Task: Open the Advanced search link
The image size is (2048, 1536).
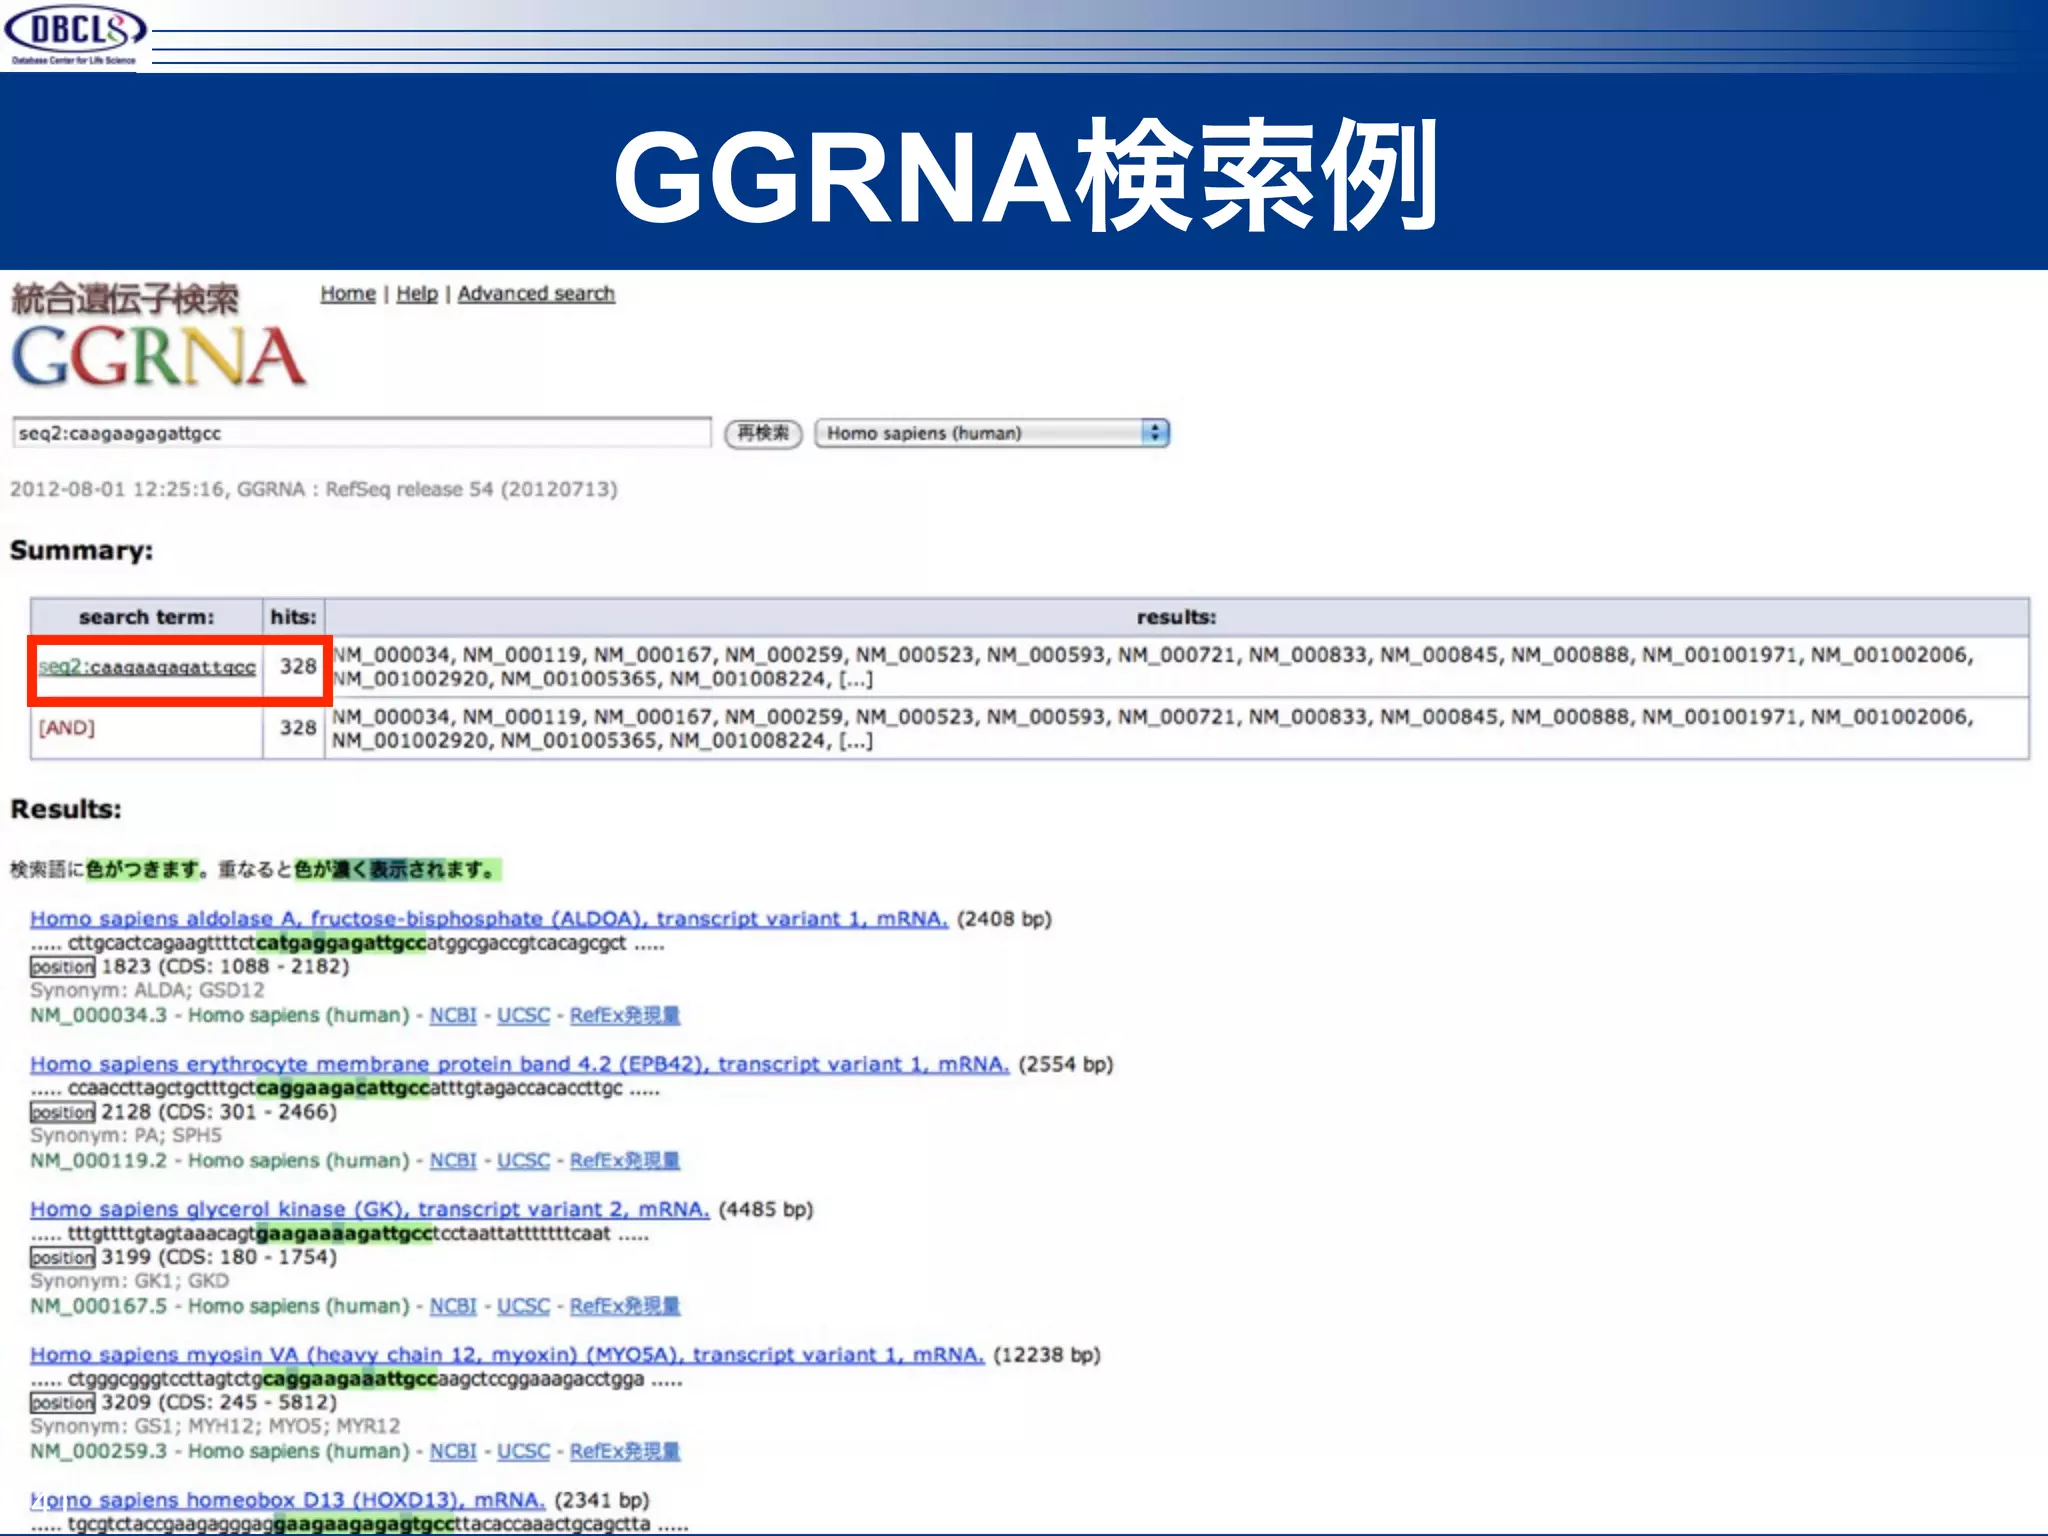Action: tap(536, 294)
